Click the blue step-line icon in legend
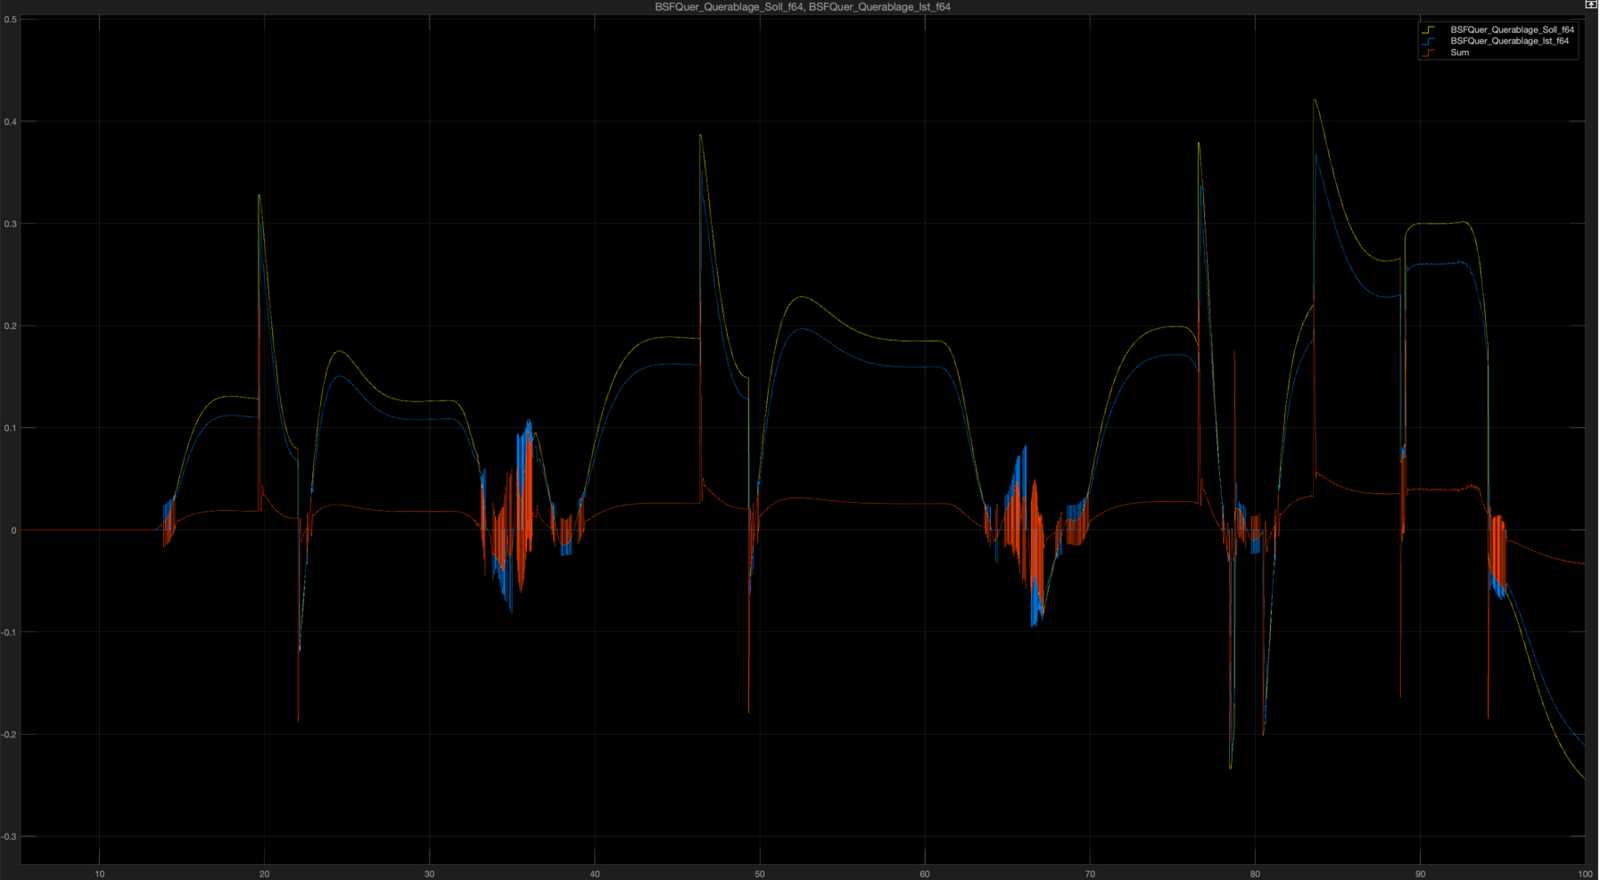The height and width of the screenshot is (880, 1600). [1428, 41]
